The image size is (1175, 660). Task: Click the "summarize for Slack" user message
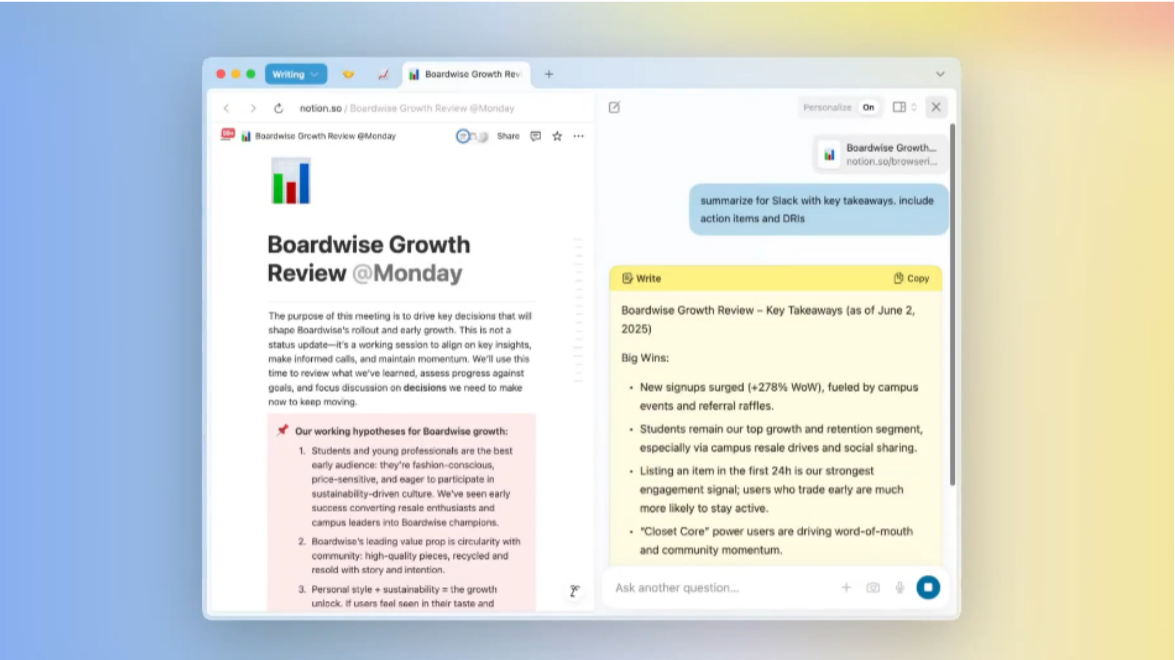(818, 210)
